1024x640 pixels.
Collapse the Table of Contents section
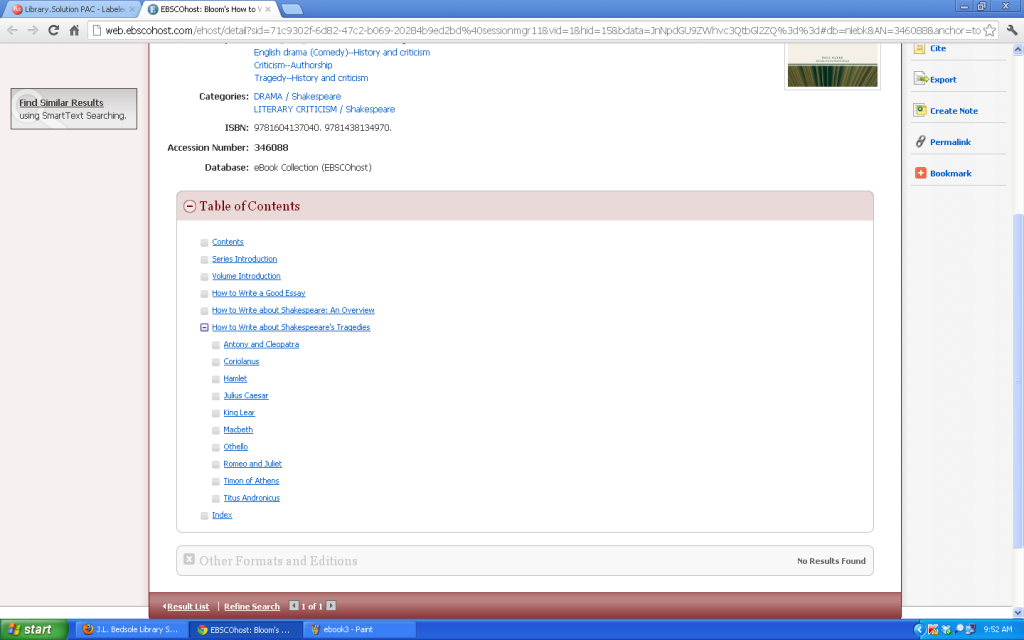(x=189, y=206)
